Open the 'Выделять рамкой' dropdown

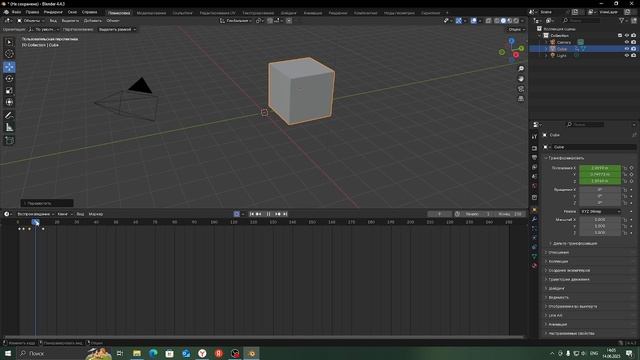click(118, 29)
